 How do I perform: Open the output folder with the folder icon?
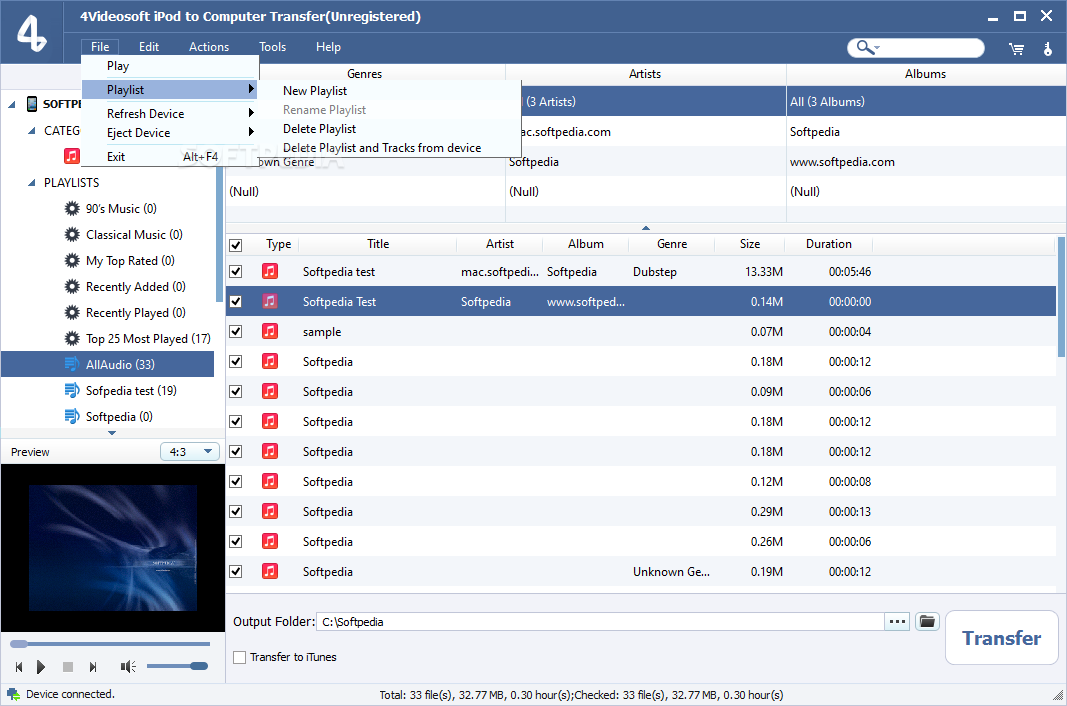point(927,621)
